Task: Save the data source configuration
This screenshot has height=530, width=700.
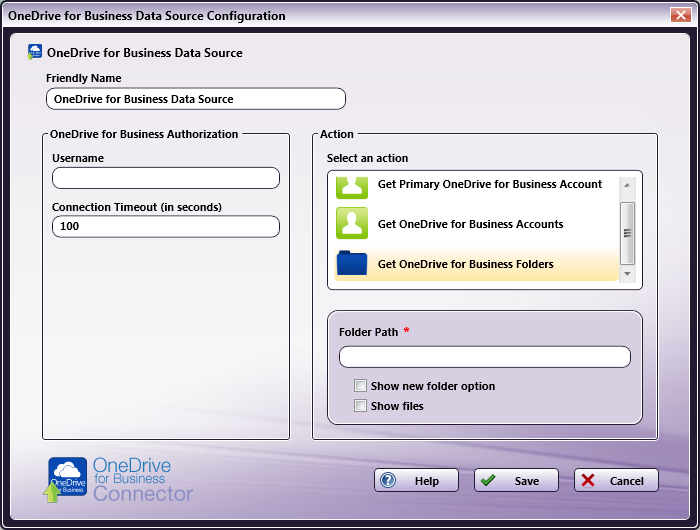Action: coord(516,480)
